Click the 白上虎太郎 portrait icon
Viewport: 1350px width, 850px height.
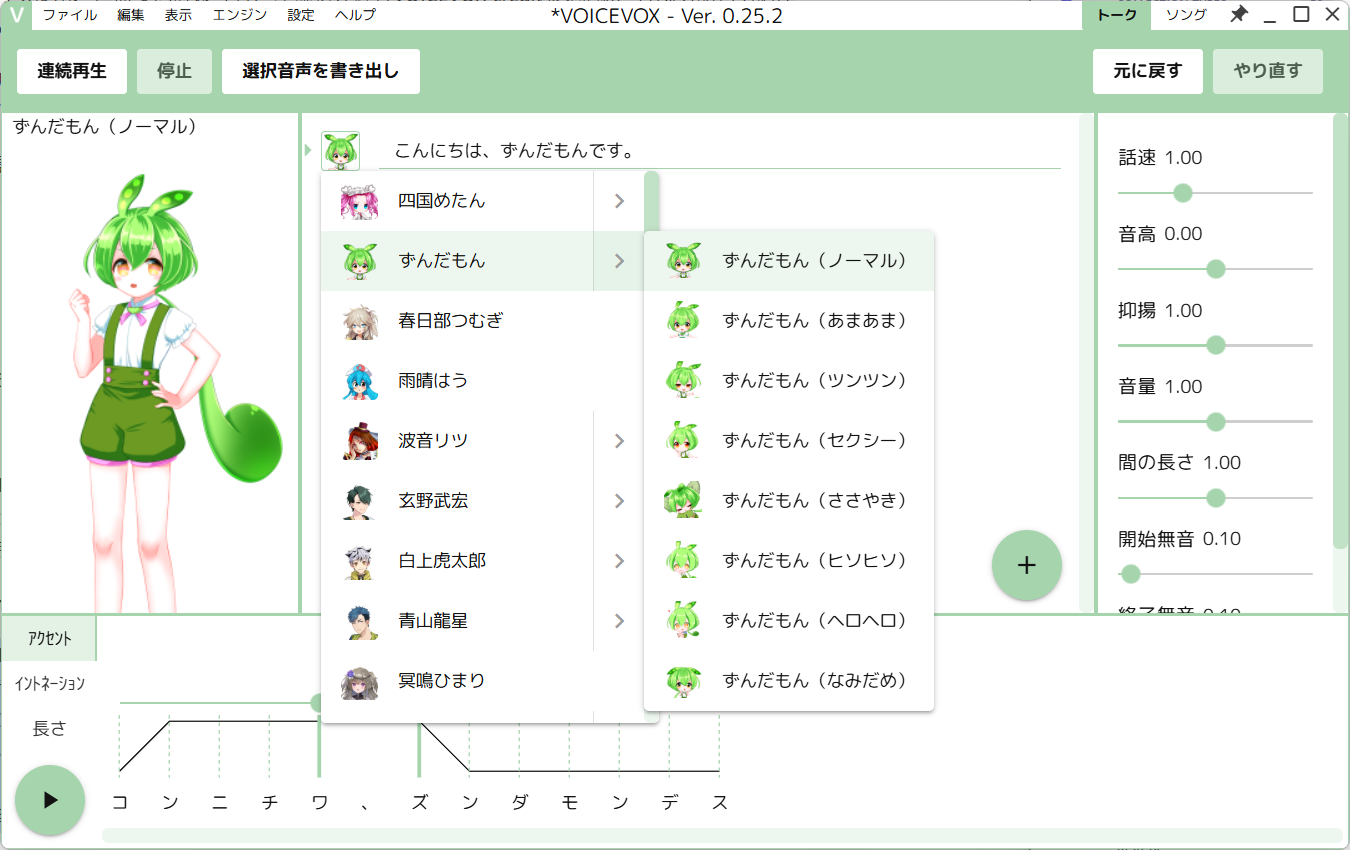click(x=359, y=561)
